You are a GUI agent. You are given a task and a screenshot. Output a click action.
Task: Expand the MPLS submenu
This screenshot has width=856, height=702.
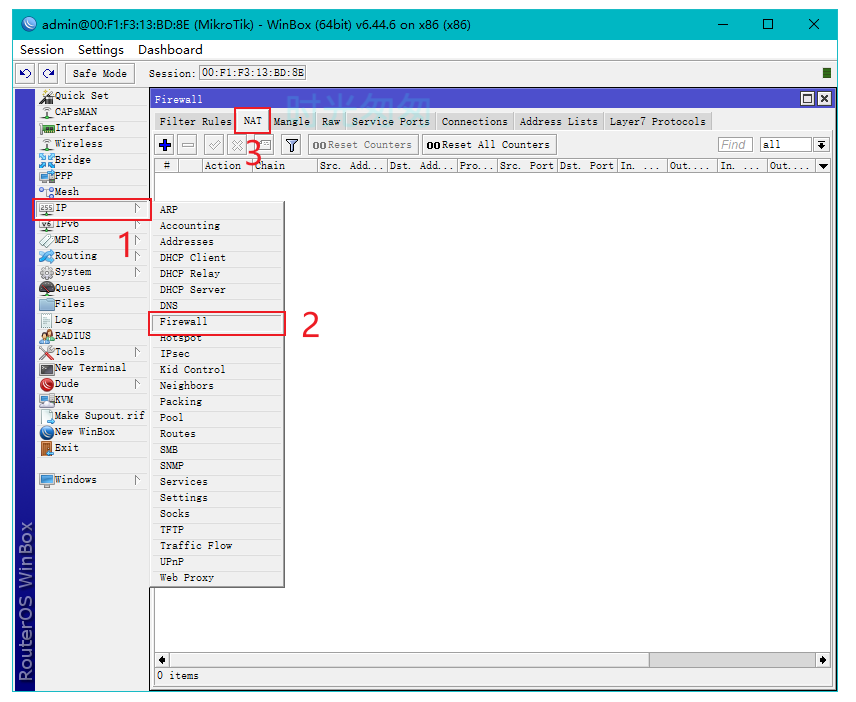[138, 240]
